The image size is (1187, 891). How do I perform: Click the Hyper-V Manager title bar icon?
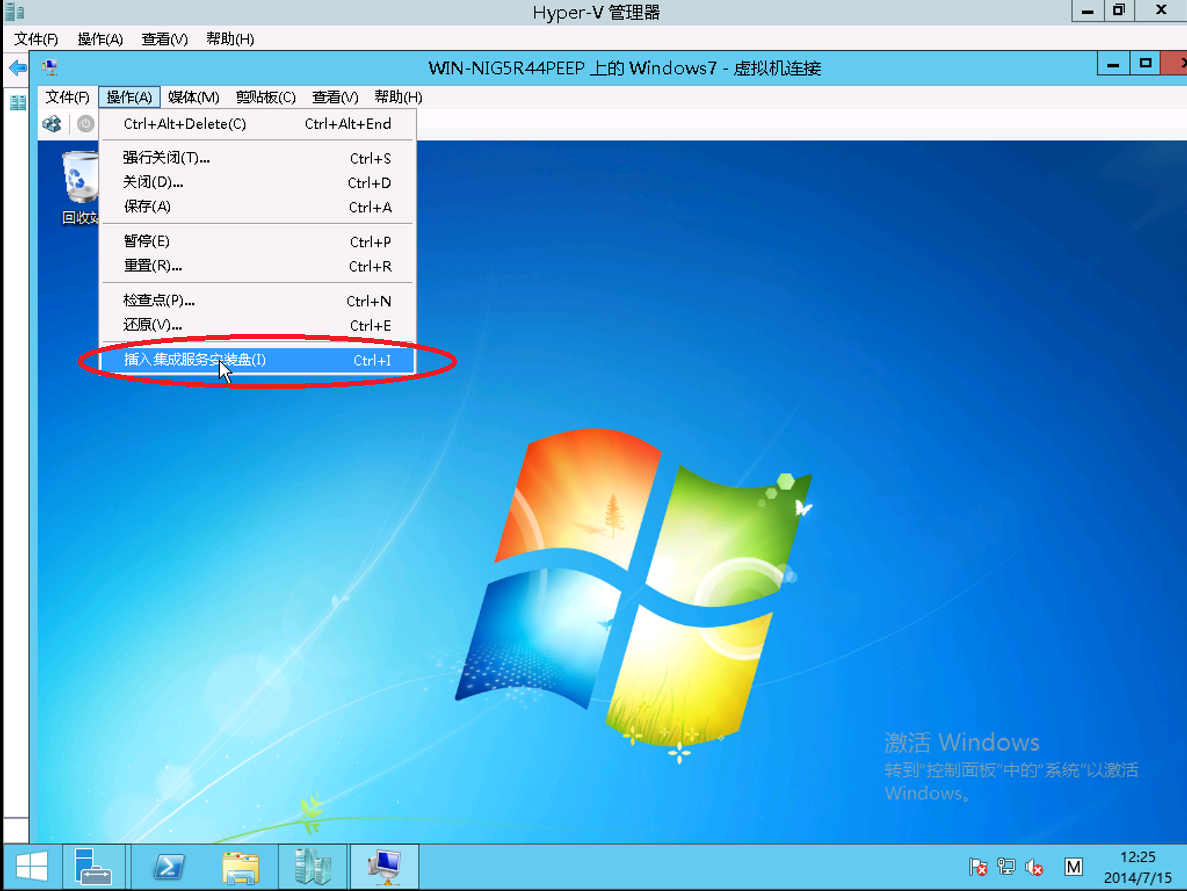[x=14, y=11]
